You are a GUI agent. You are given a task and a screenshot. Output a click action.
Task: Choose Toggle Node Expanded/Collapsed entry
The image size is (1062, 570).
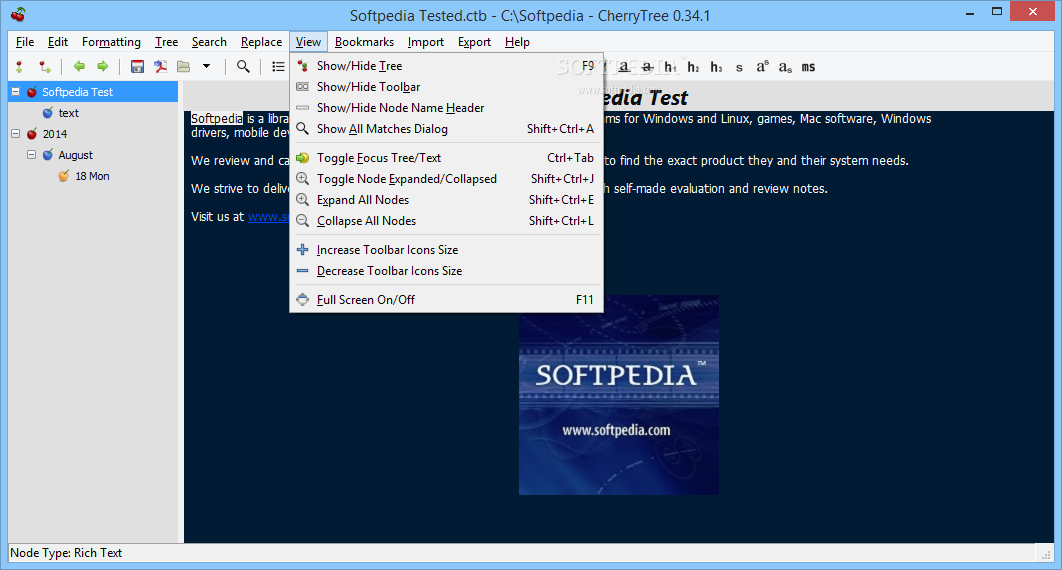pos(446,179)
